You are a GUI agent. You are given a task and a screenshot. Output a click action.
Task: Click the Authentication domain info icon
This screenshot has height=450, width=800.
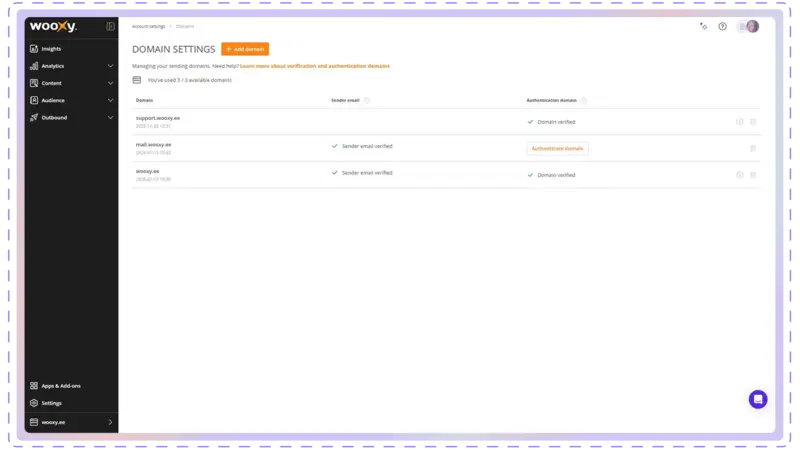pos(583,101)
